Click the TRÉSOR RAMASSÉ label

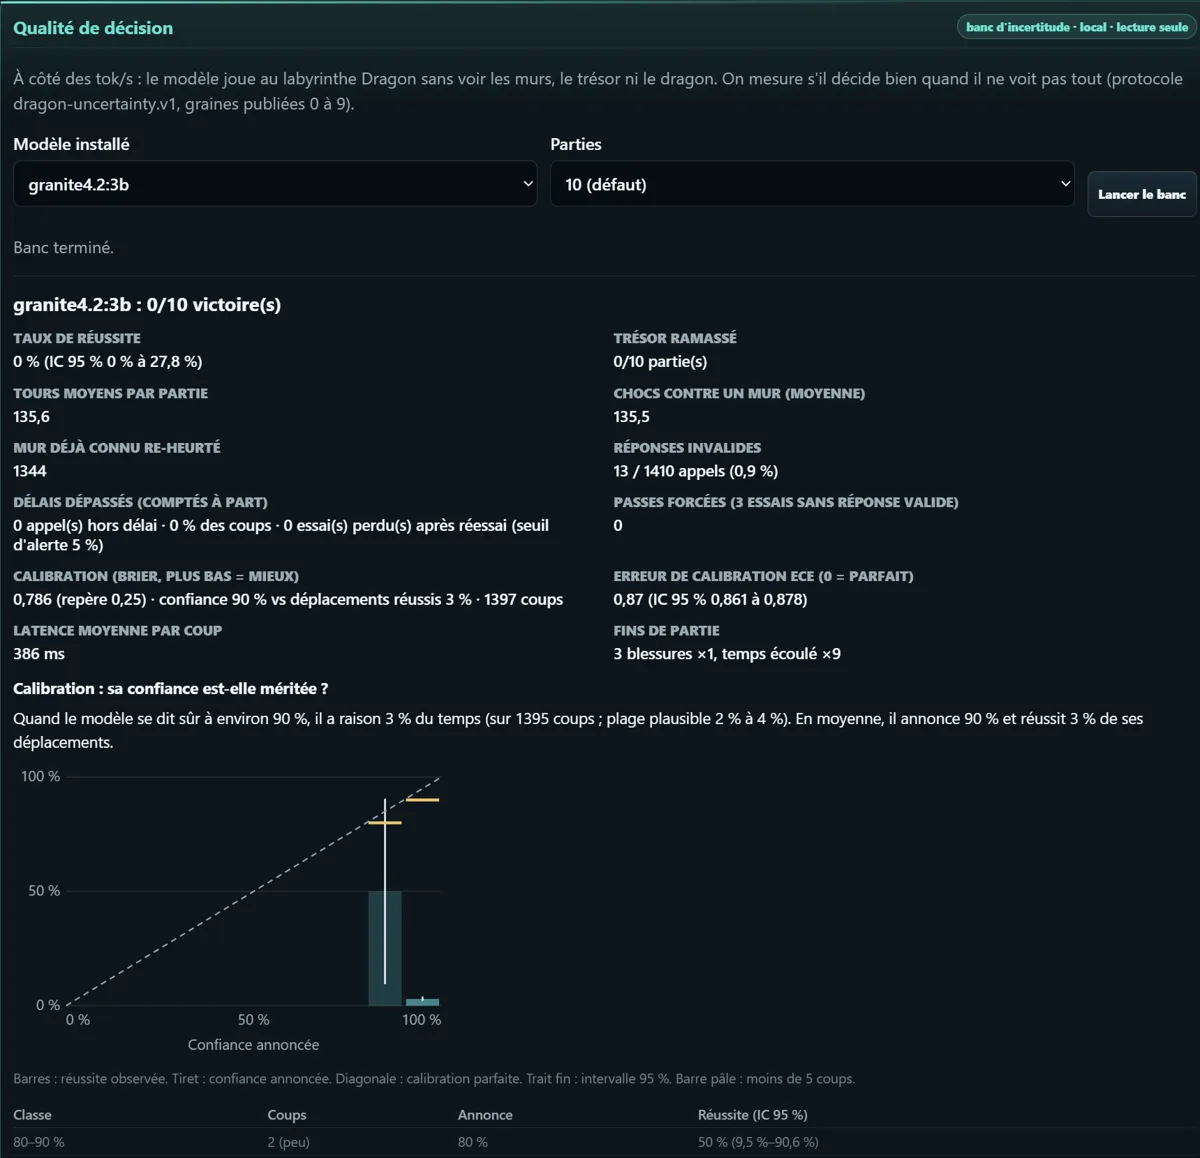675,338
